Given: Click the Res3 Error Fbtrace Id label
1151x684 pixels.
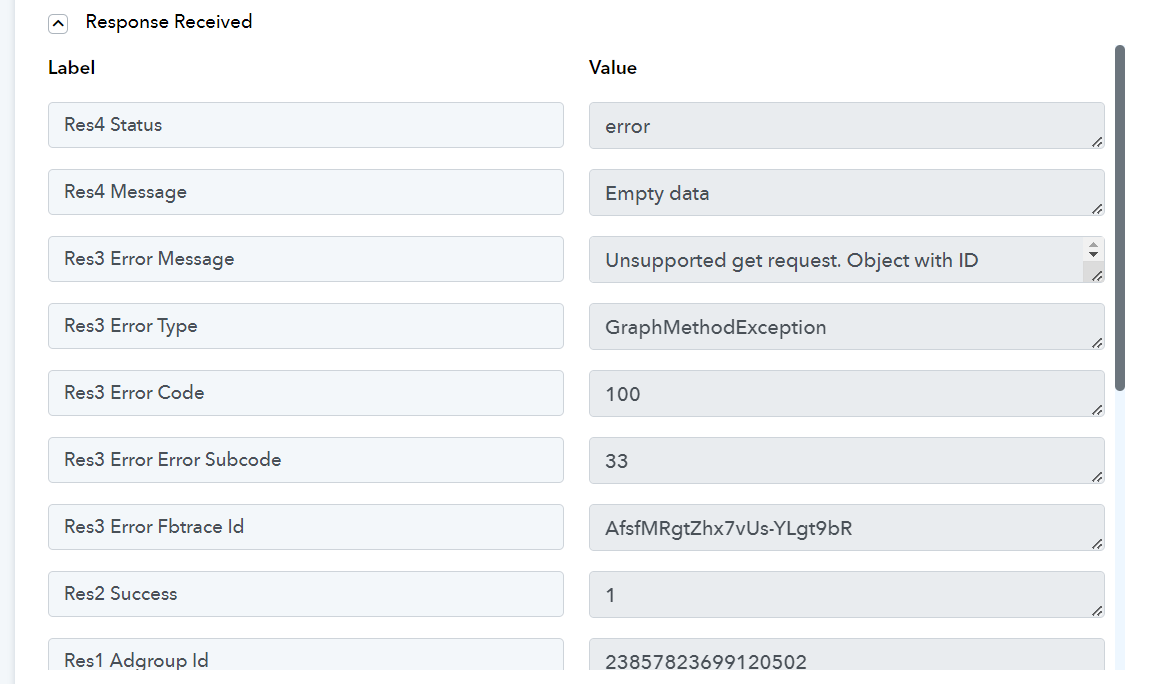Looking at the screenshot, I should tap(305, 527).
